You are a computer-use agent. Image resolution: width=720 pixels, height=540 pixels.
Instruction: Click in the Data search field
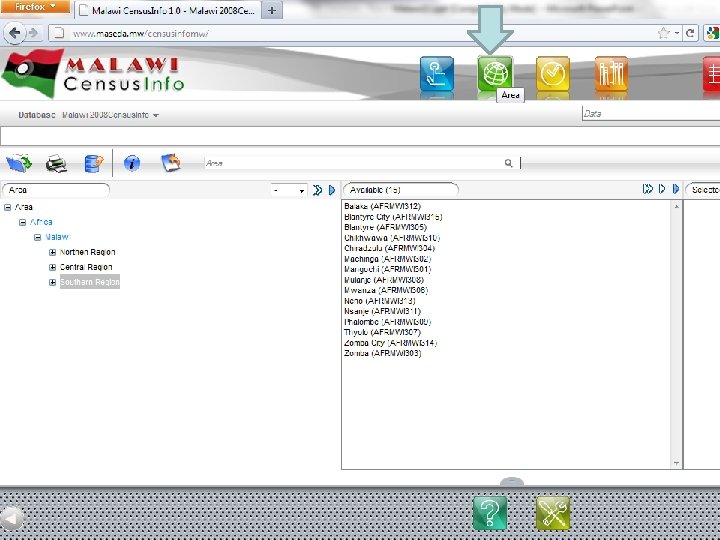[651, 113]
